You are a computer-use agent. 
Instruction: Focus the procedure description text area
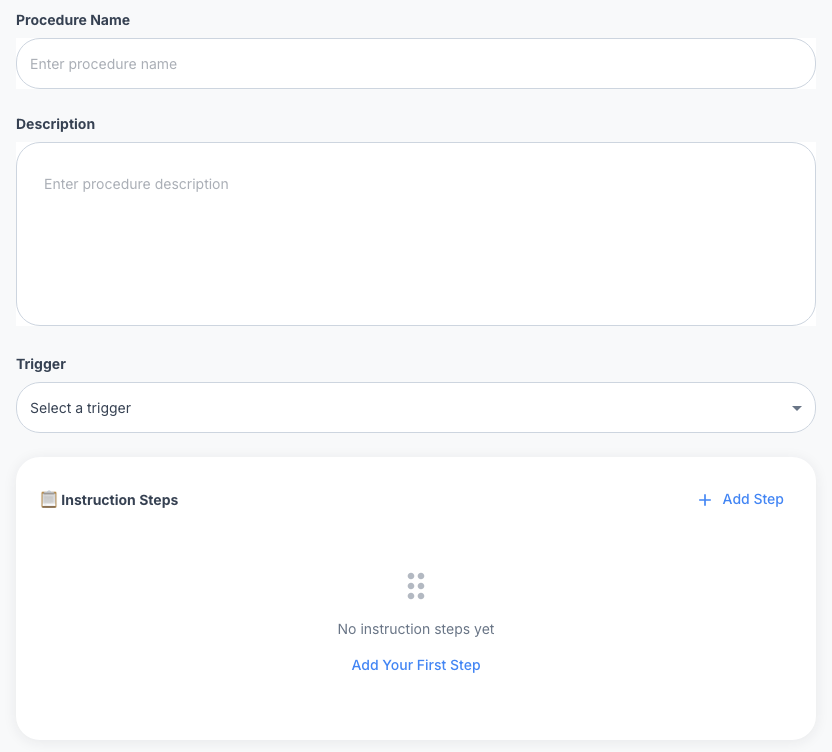coord(415,234)
